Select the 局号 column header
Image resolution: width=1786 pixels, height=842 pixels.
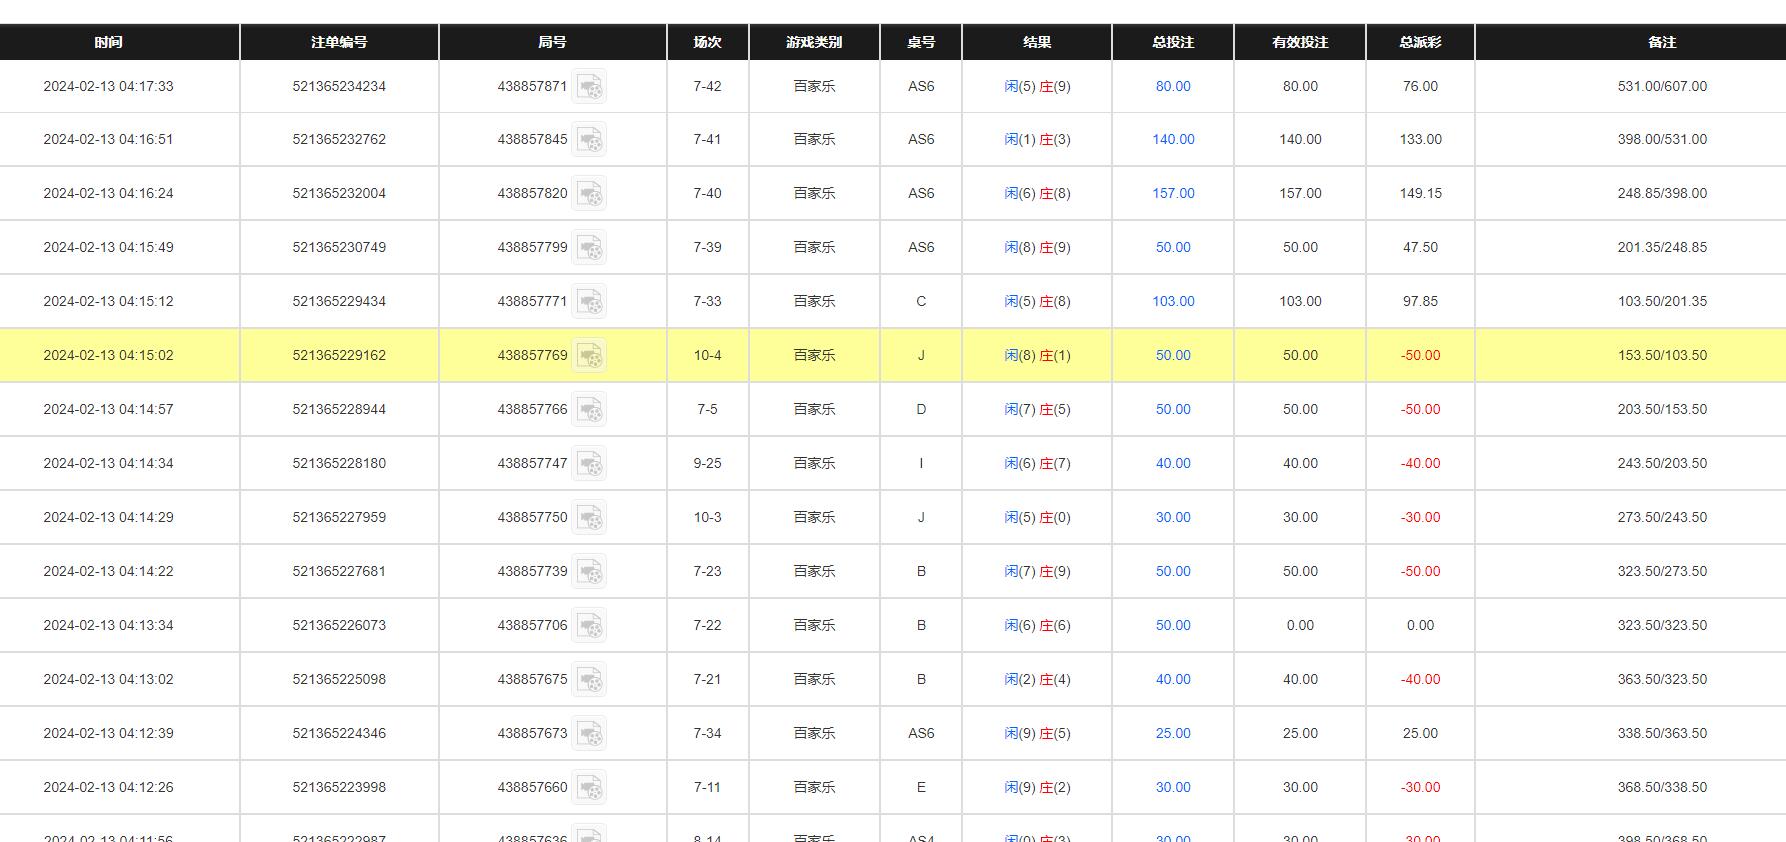pyautogui.click(x=552, y=42)
